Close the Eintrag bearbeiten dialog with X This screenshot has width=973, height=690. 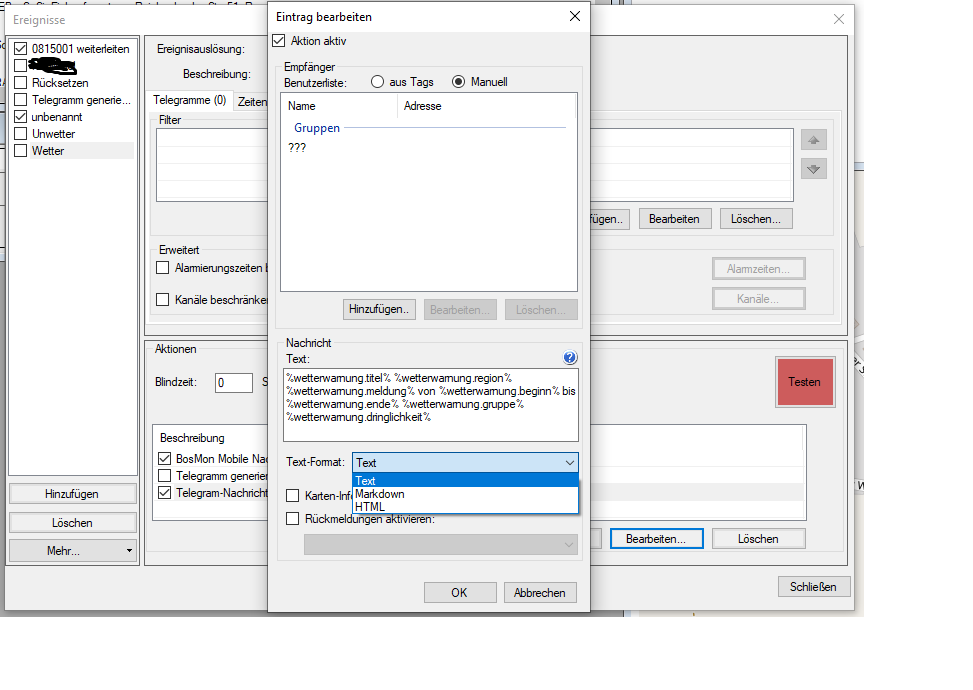coord(574,17)
